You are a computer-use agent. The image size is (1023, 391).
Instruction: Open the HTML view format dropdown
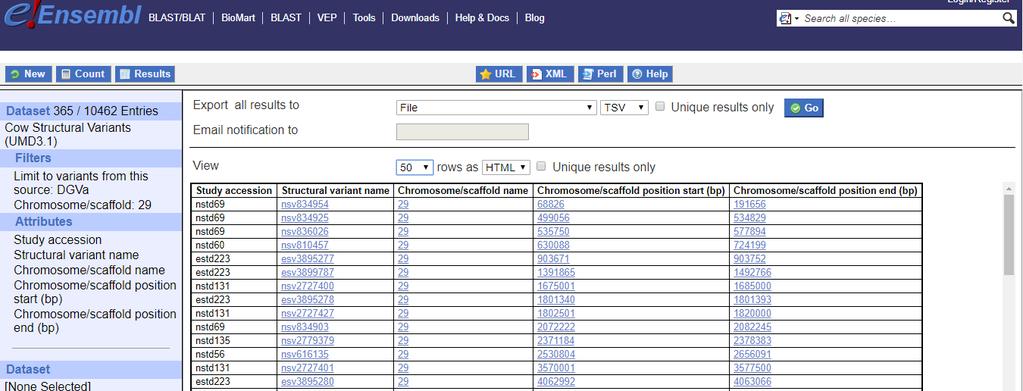506,167
